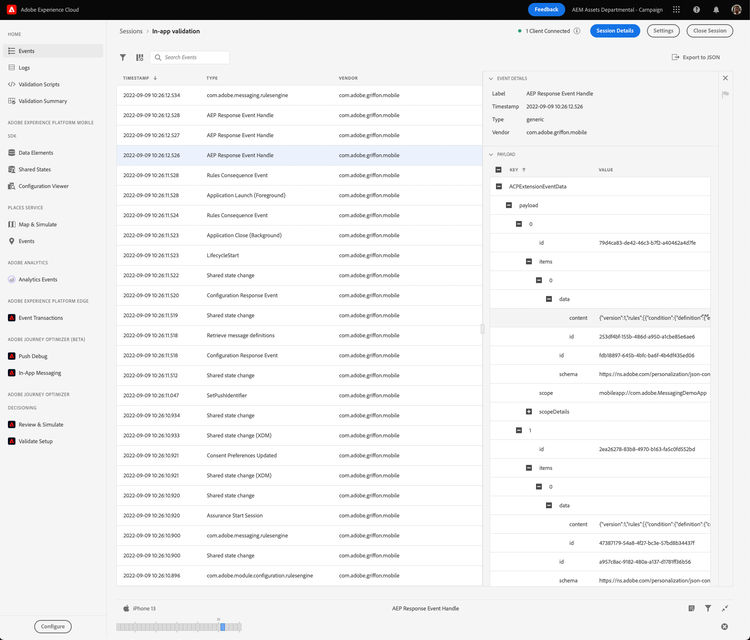Click the Adobe logo in the header
Image resolution: width=750 pixels, height=640 pixels.
tap(11, 10)
